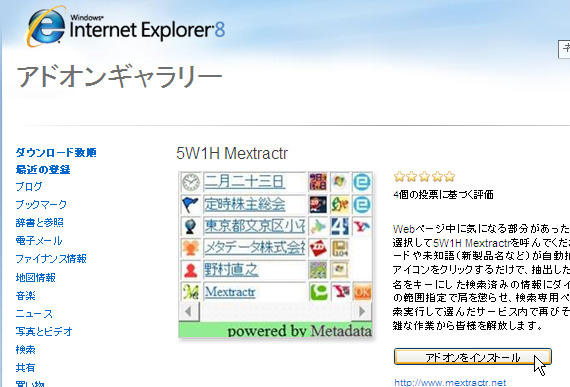Click the map-shape icon in the 東京都文京区 row

pos(318,226)
